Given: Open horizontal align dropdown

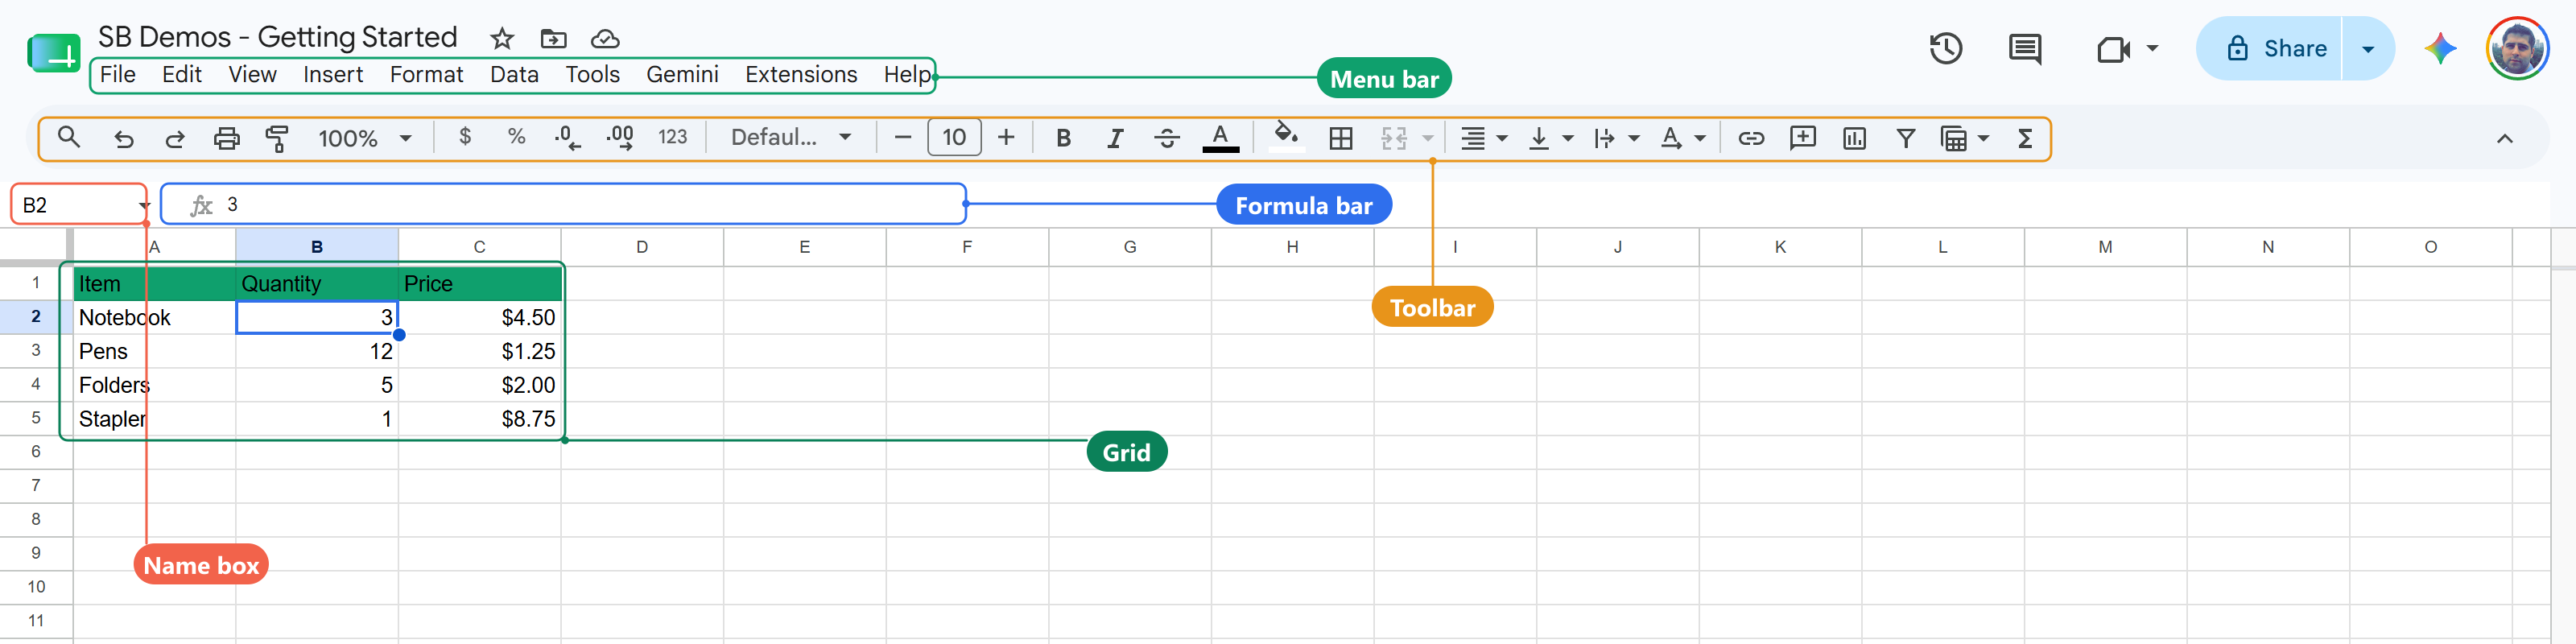Looking at the screenshot, I should [1483, 138].
